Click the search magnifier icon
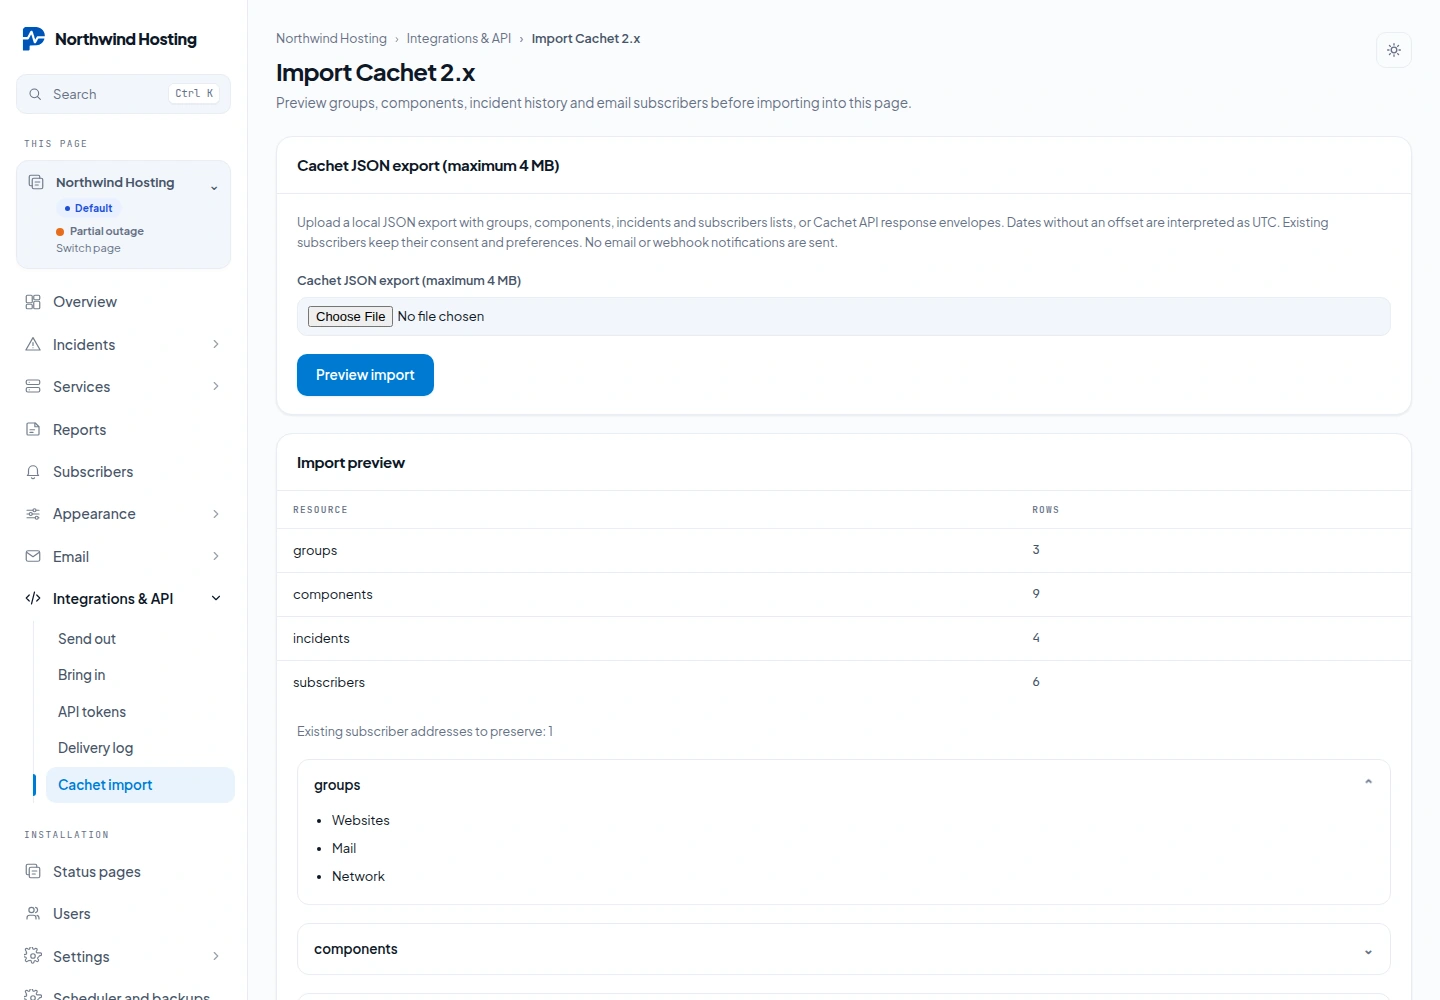 click(35, 94)
